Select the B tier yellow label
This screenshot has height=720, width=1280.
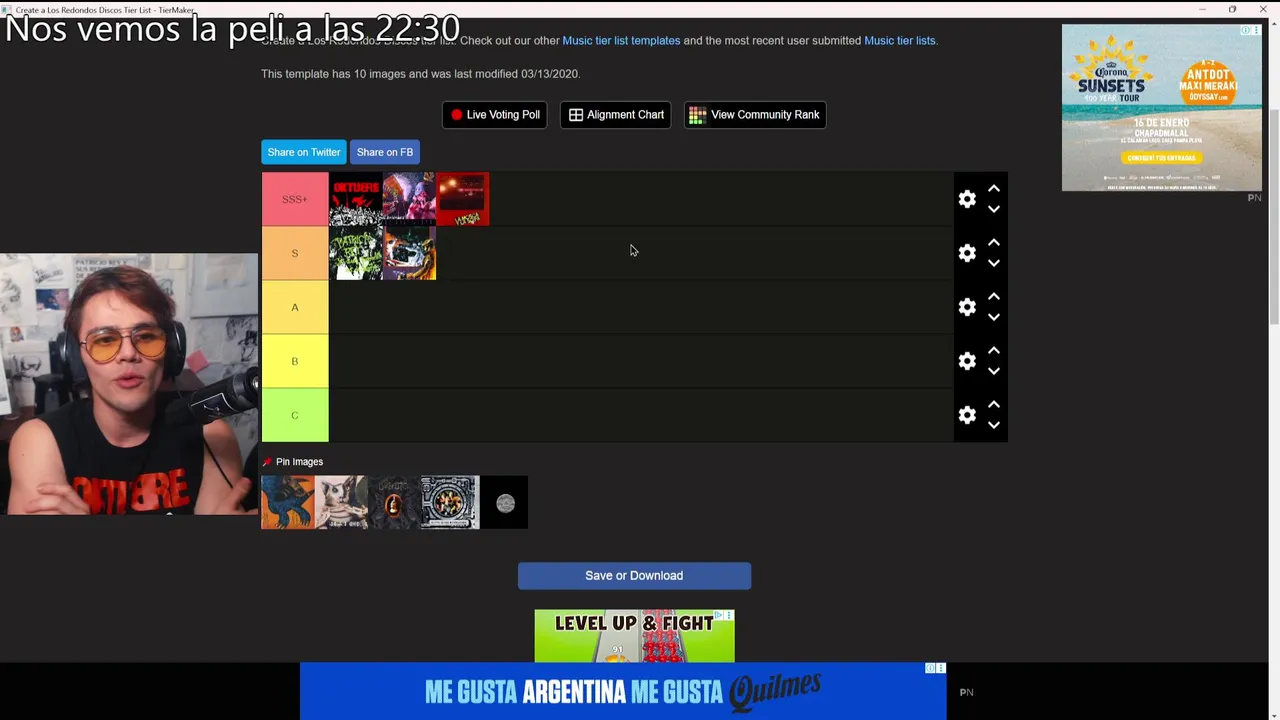[x=295, y=361]
